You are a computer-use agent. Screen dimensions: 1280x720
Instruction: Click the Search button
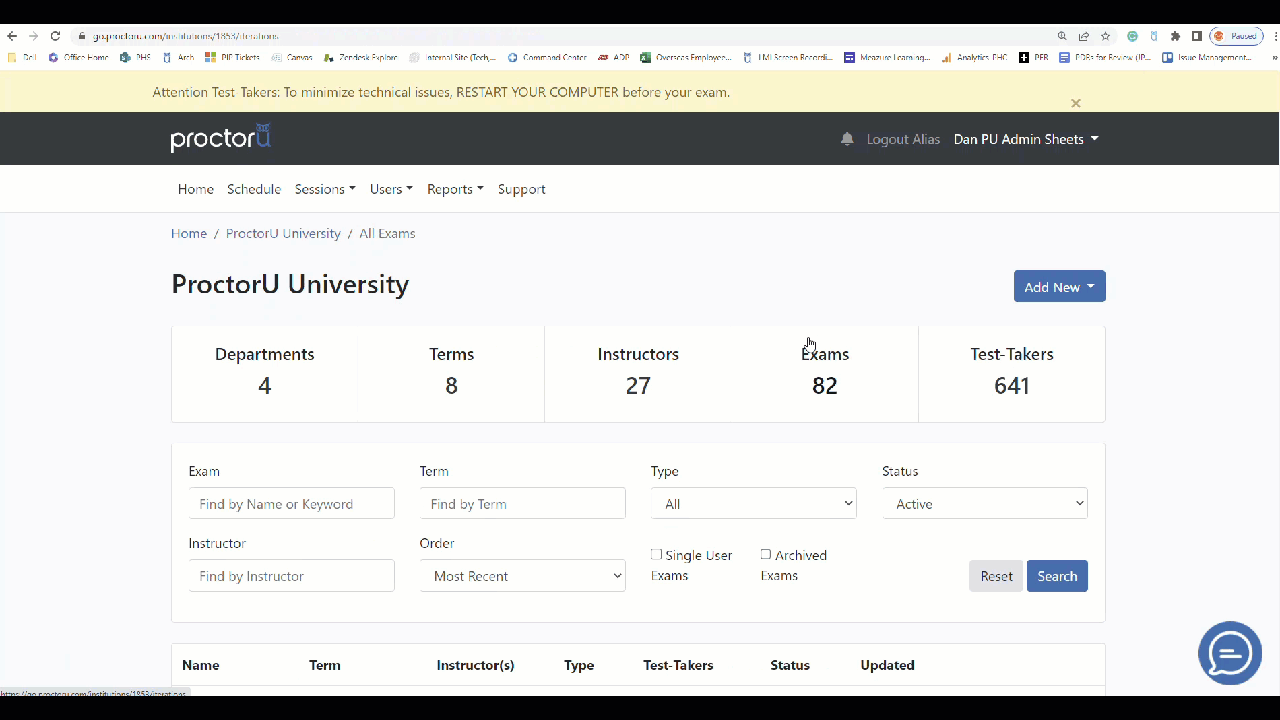pos(1057,576)
